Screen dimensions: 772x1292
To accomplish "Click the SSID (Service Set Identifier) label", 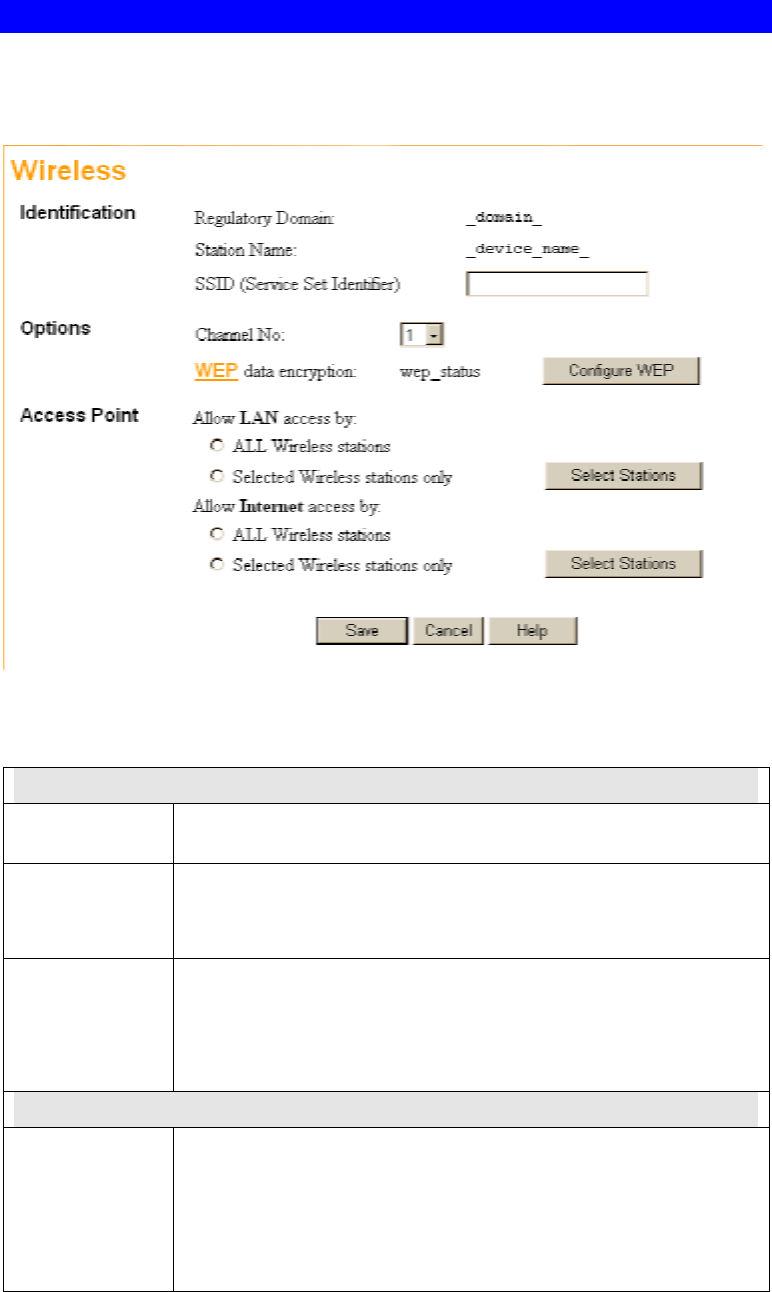I will click(297, 285).
